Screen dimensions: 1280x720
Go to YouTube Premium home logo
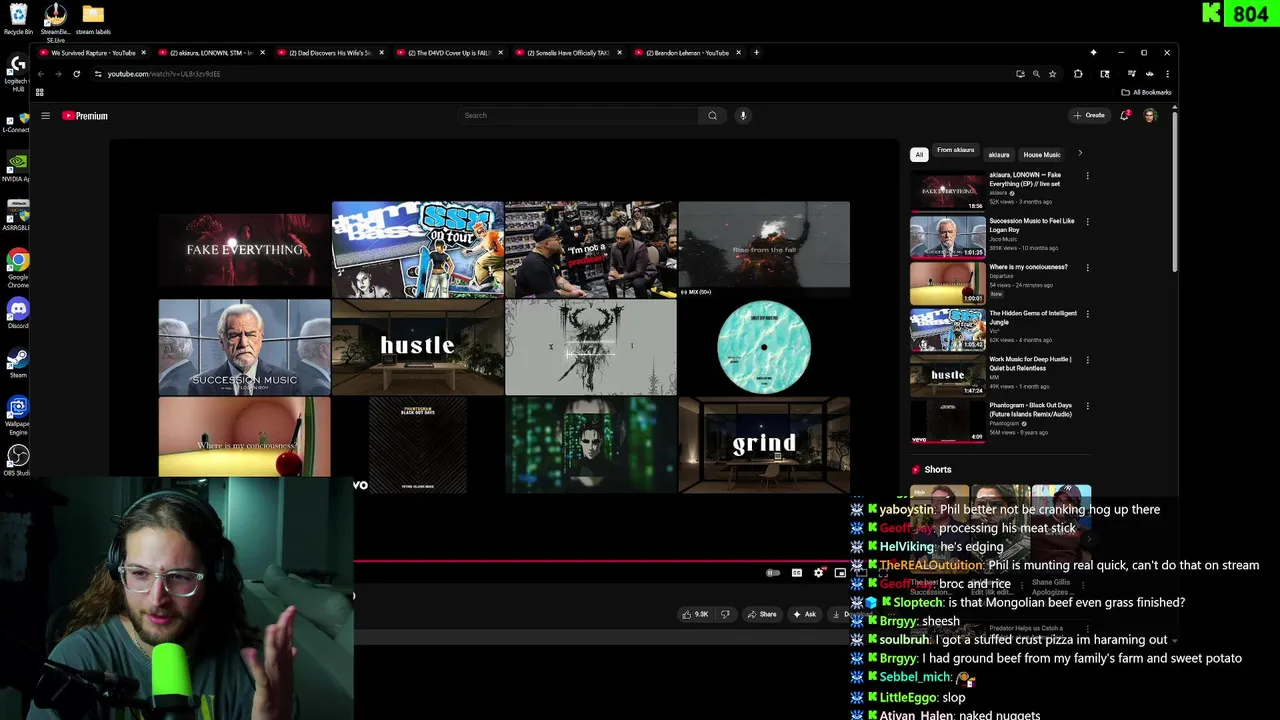click(85, 116)
